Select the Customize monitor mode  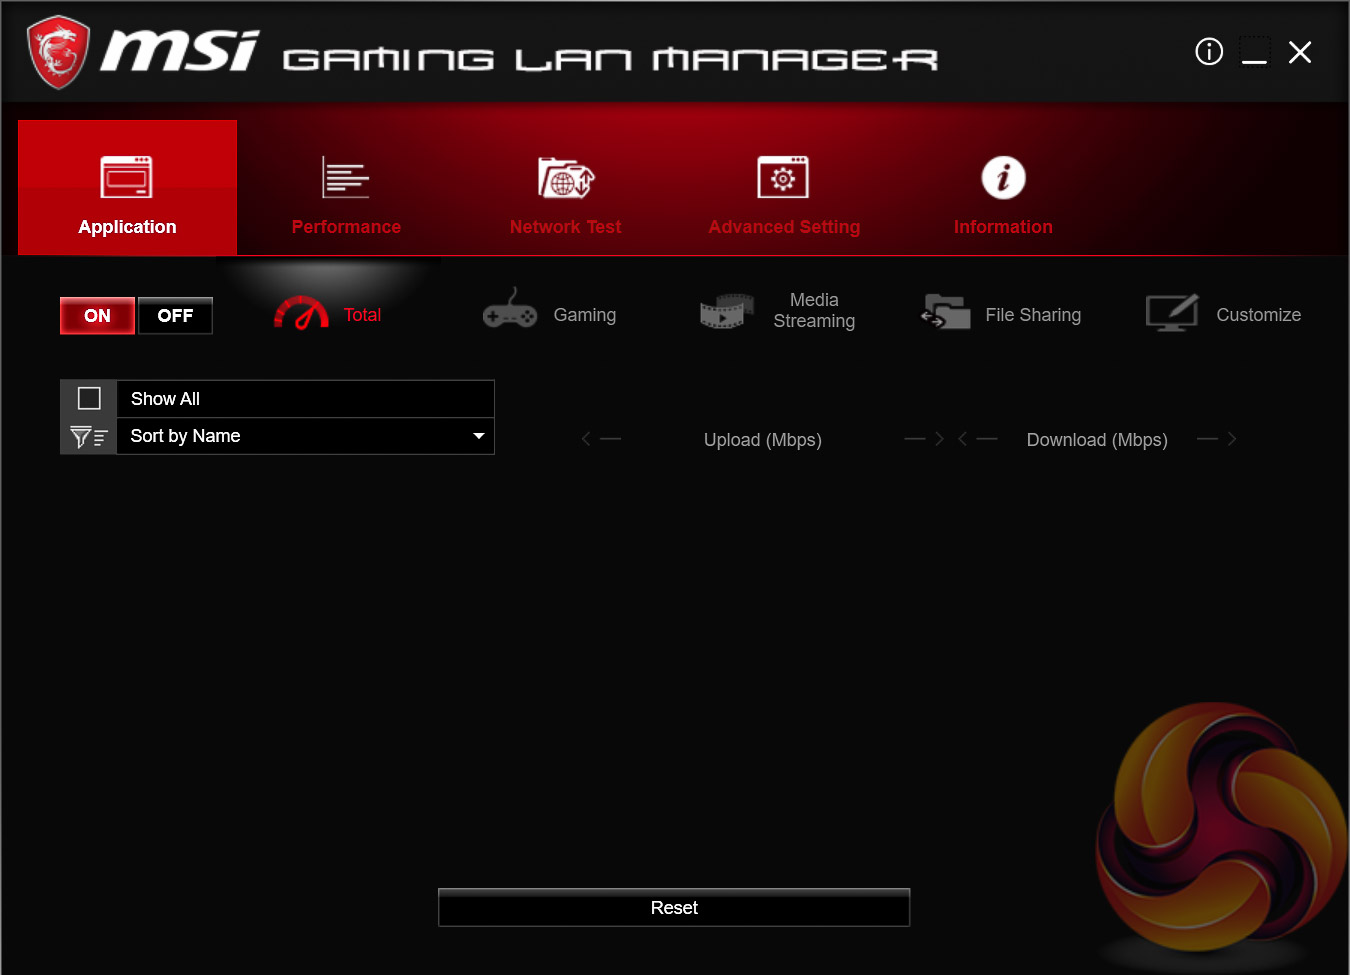pyautogui.click(x=1223, y=314)
